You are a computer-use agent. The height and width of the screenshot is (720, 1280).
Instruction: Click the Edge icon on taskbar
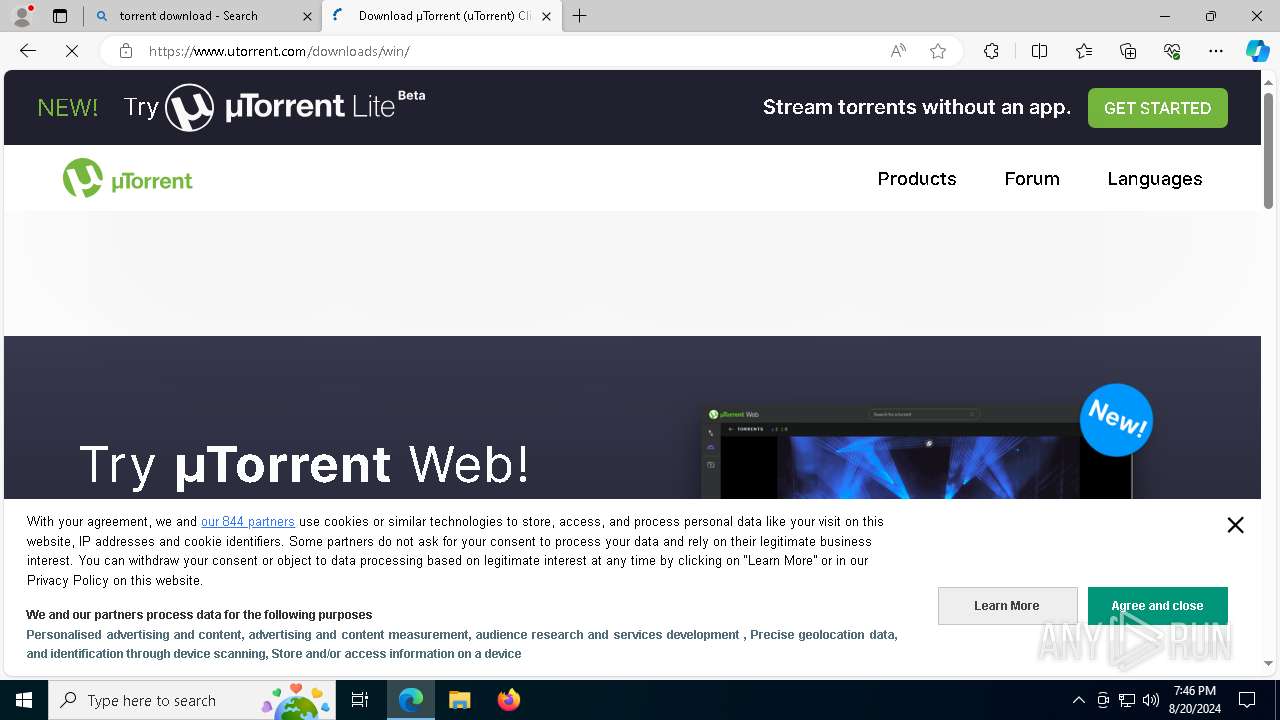tap(411, 700)
